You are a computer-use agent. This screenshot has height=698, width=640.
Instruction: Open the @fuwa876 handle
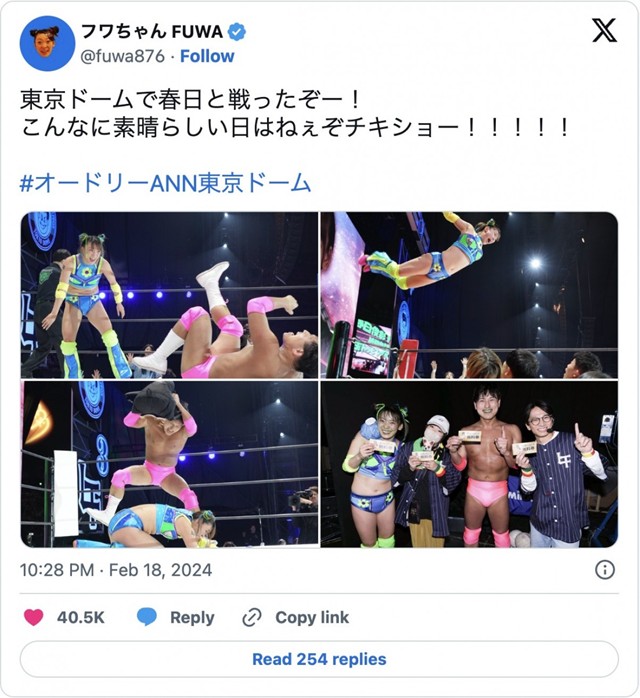[122, 57]
